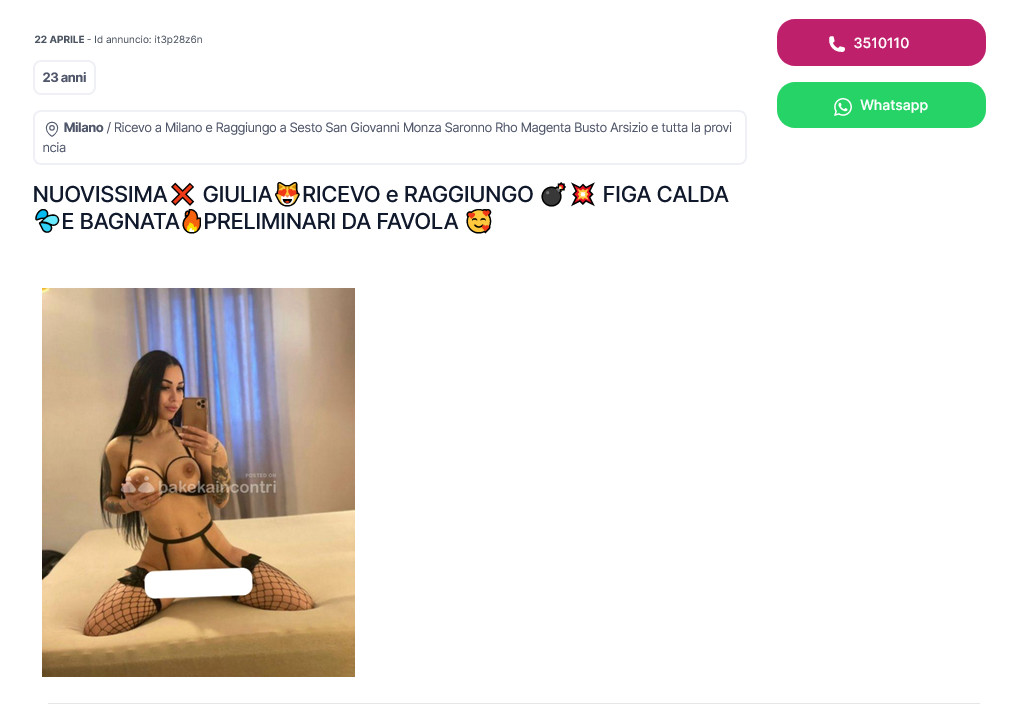Screen dimensions: 1023x718
Task: Click the fire emoji in title
Action: 191,221
